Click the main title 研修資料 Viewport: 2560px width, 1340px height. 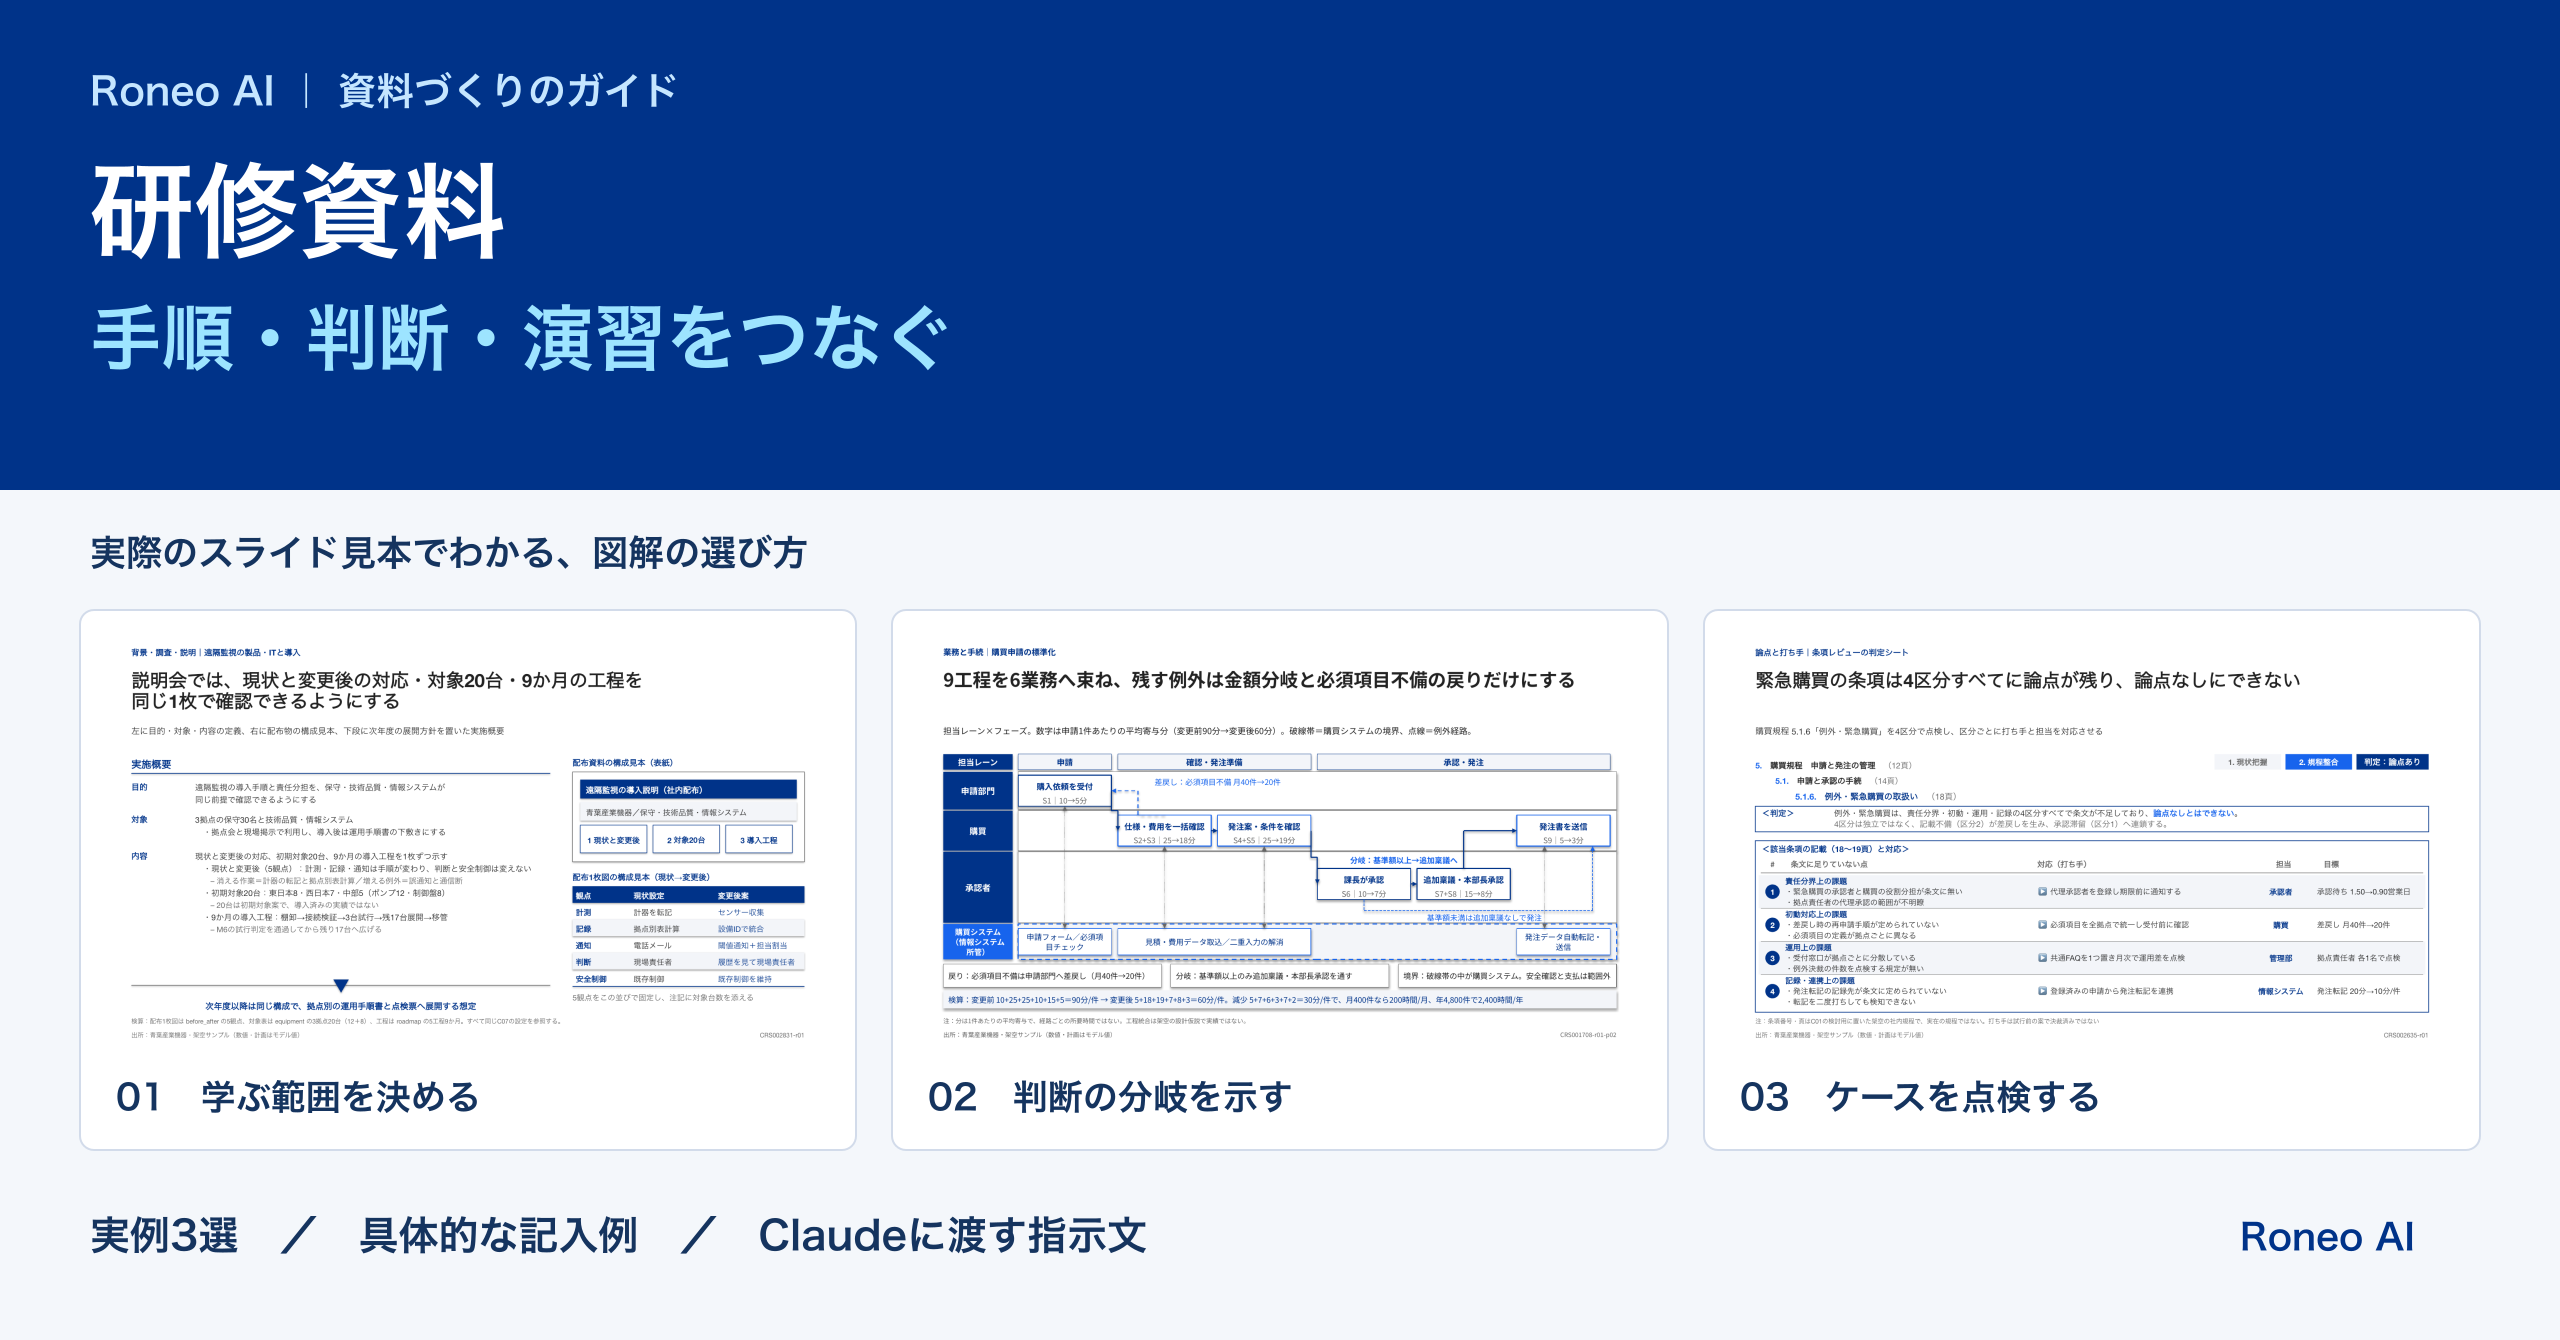(298, 211)
